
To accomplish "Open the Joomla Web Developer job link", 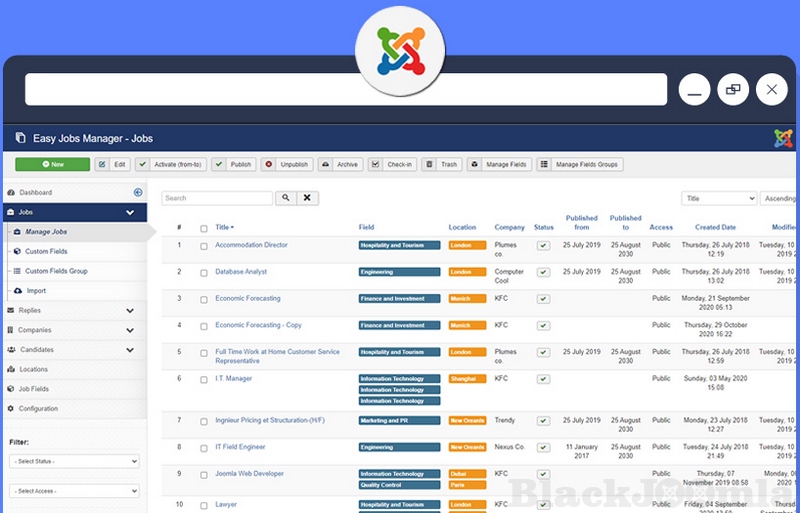I will point(249,474).
